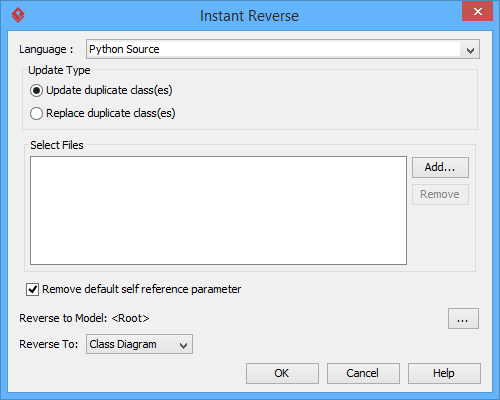500x400 pixels.
Task: Click the Remove button
Action: pos(440,194)
